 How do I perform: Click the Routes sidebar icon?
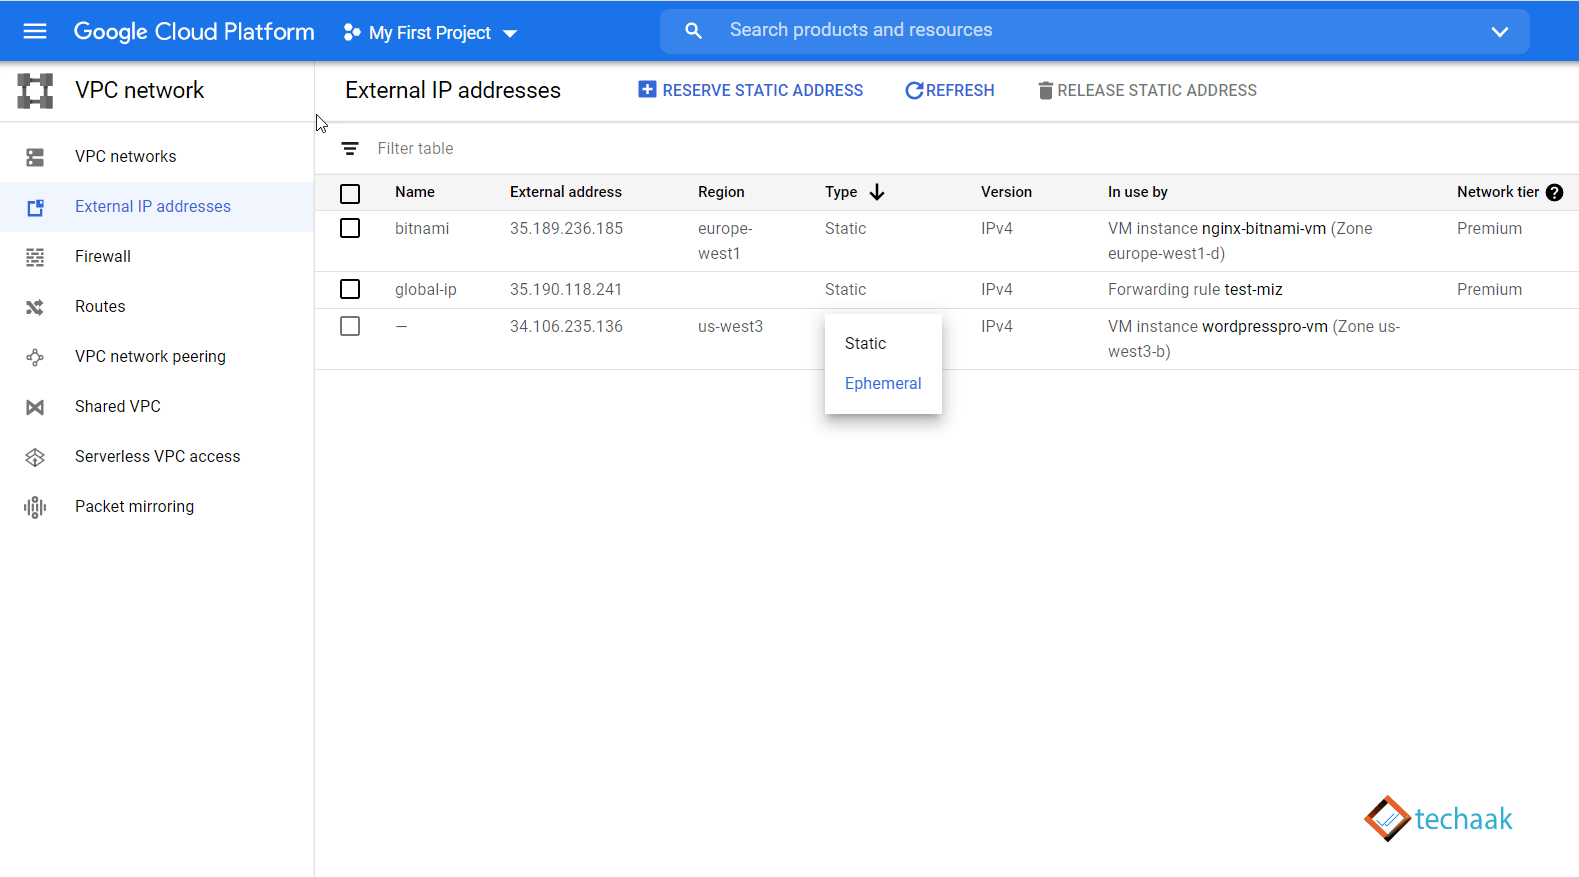click(35, 307)
